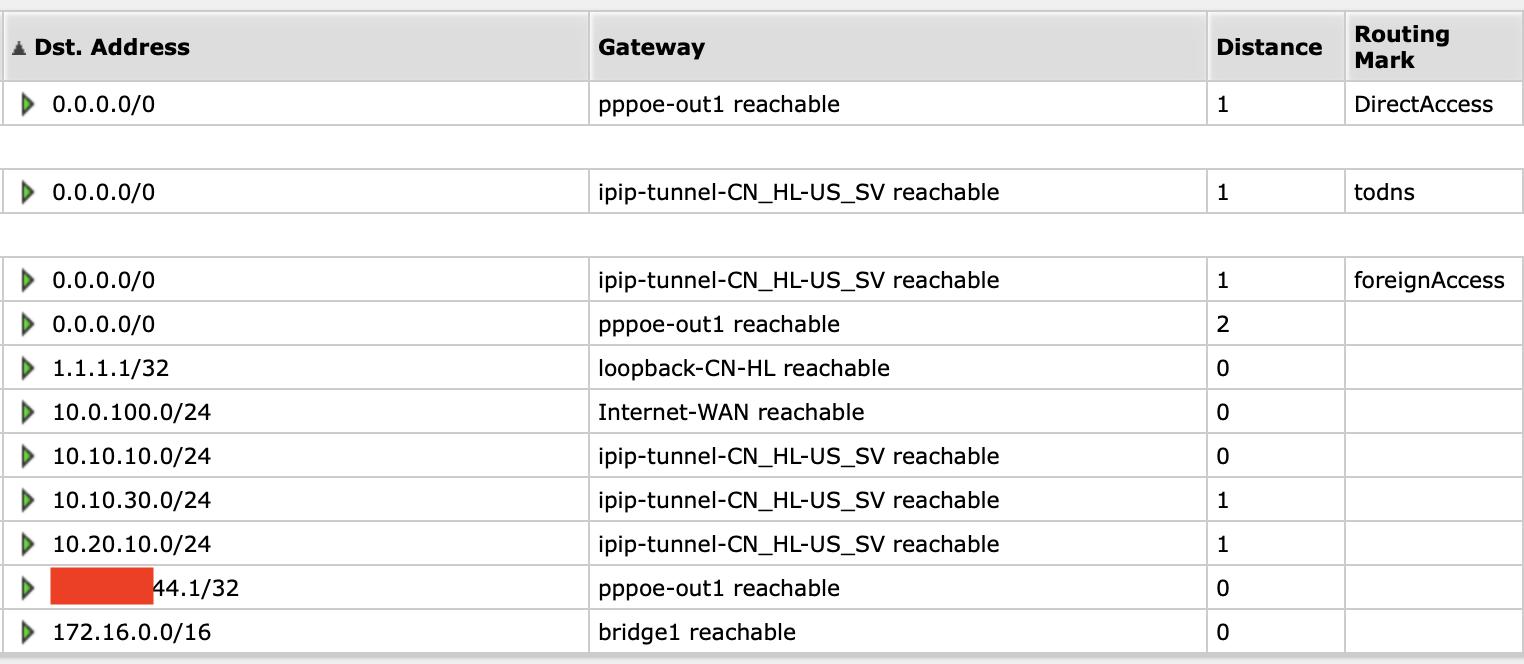Select the loopback-CN-HL reachable gateway cell

coord(743,368)
